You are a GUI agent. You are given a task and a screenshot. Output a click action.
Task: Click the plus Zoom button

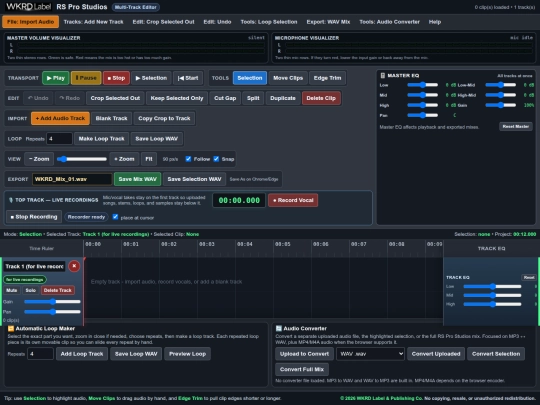coord(124,159)
